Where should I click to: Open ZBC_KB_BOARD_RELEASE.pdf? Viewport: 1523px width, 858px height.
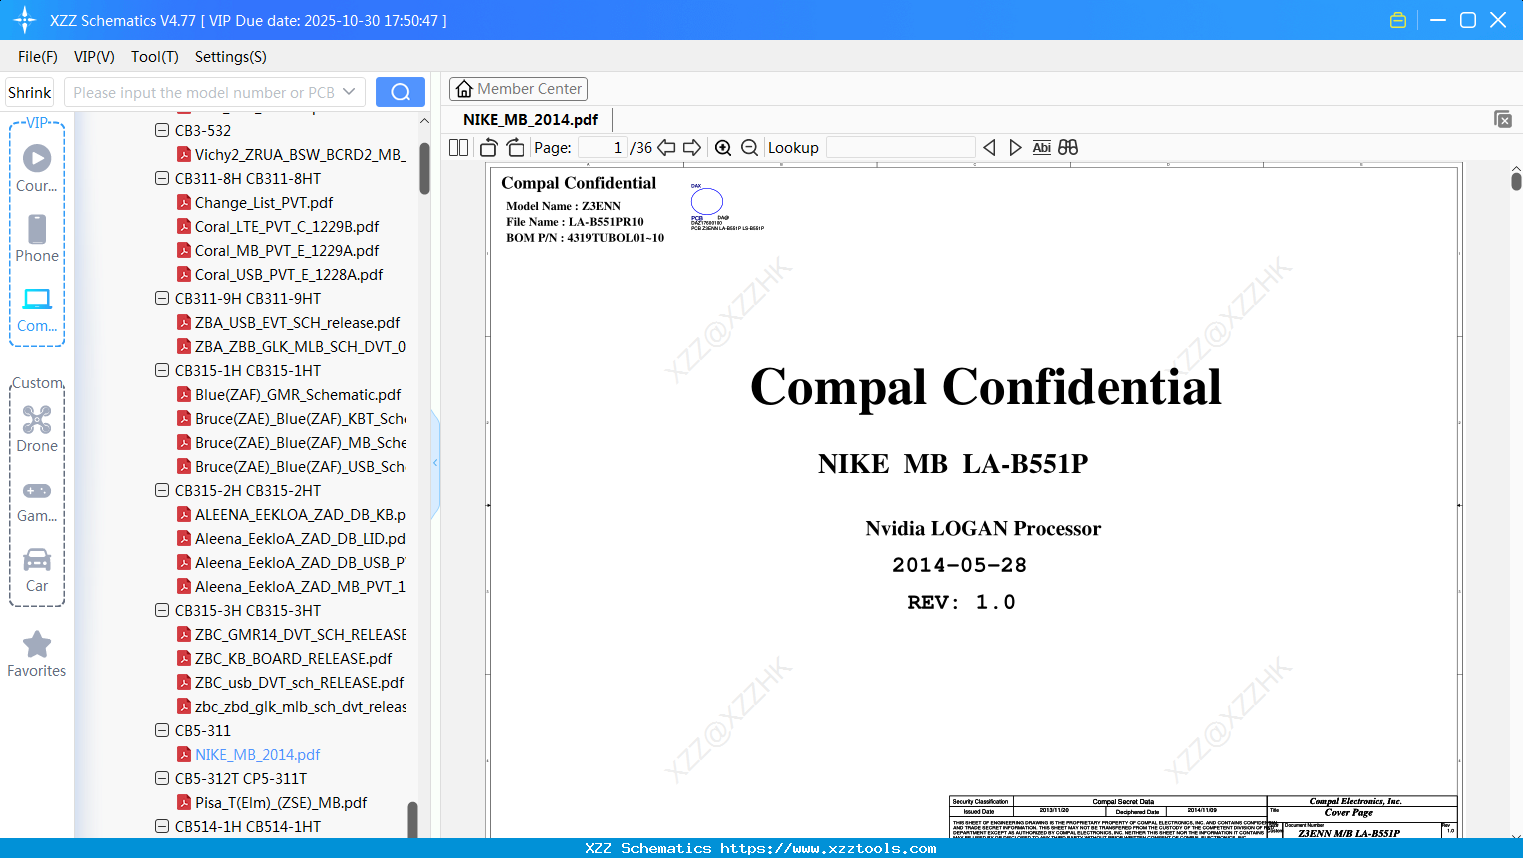[x=284, y=658]
